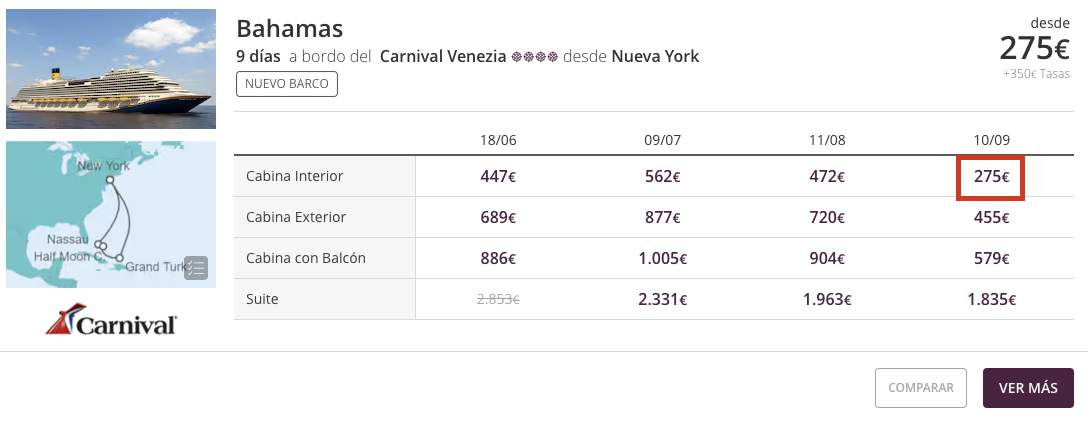The width and height of the screenshot is (1088, 422).
Task: Choose 455€ Cabina Exterior price for 10/09
Action: pos(991,217)
